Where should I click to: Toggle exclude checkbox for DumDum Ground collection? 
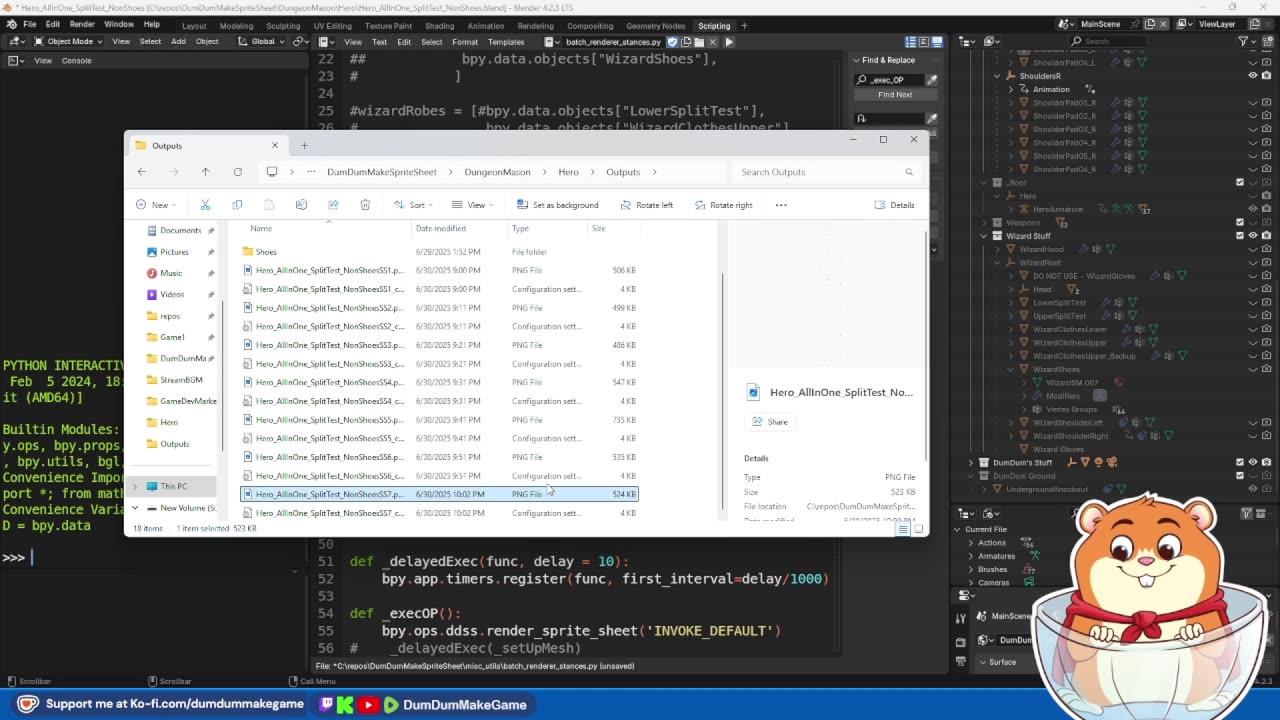click(1240, 476)
